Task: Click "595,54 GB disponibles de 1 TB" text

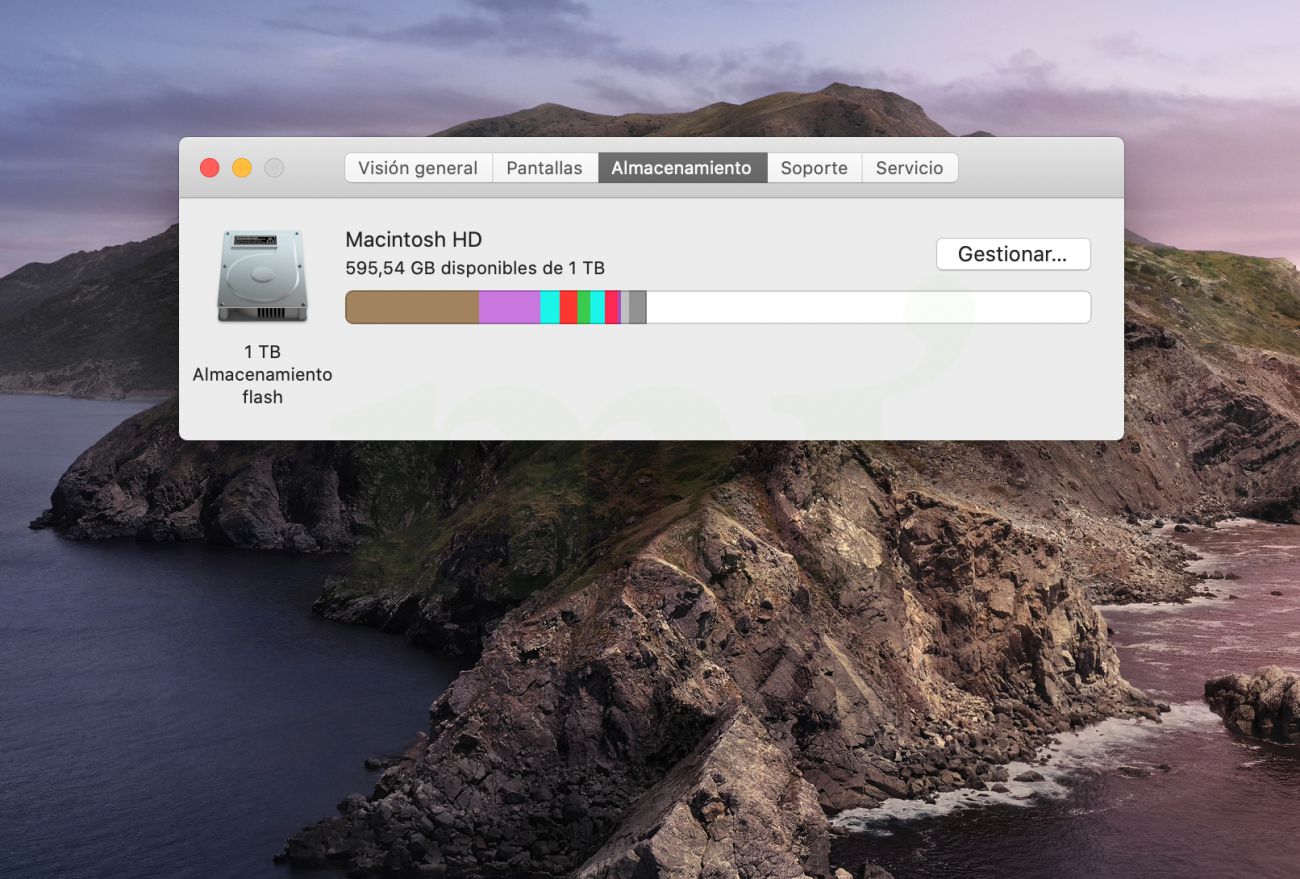Action: [475, 268]
